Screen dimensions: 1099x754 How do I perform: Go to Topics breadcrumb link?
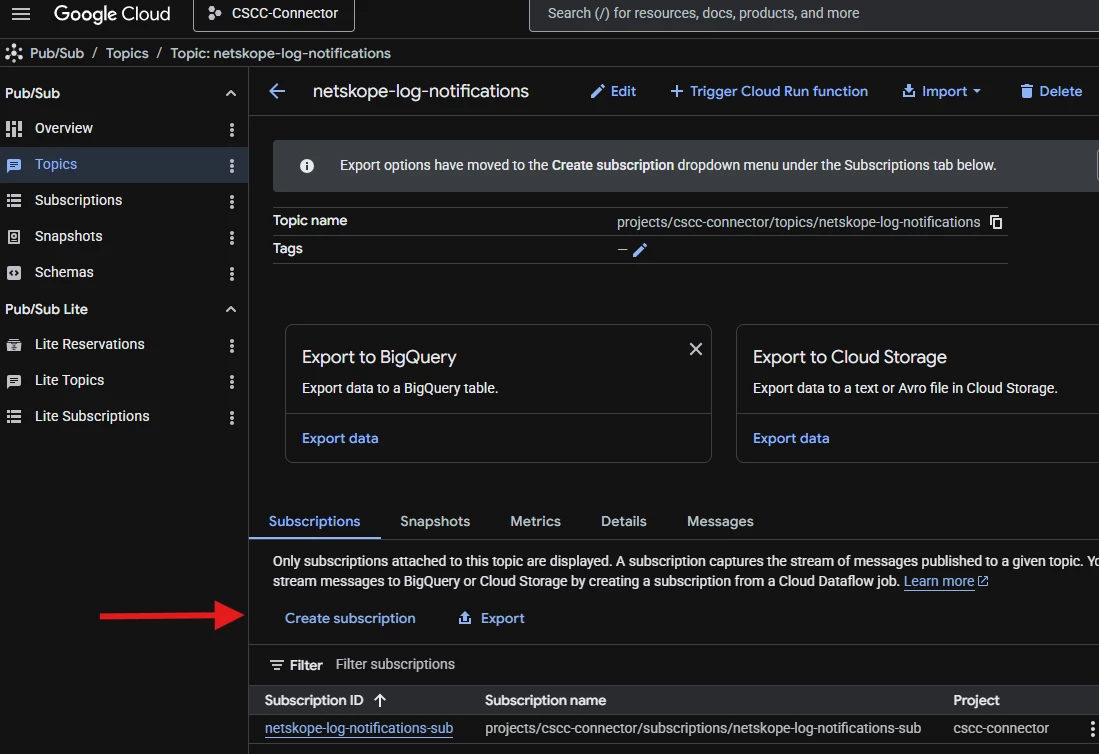[x=127, y=53]
